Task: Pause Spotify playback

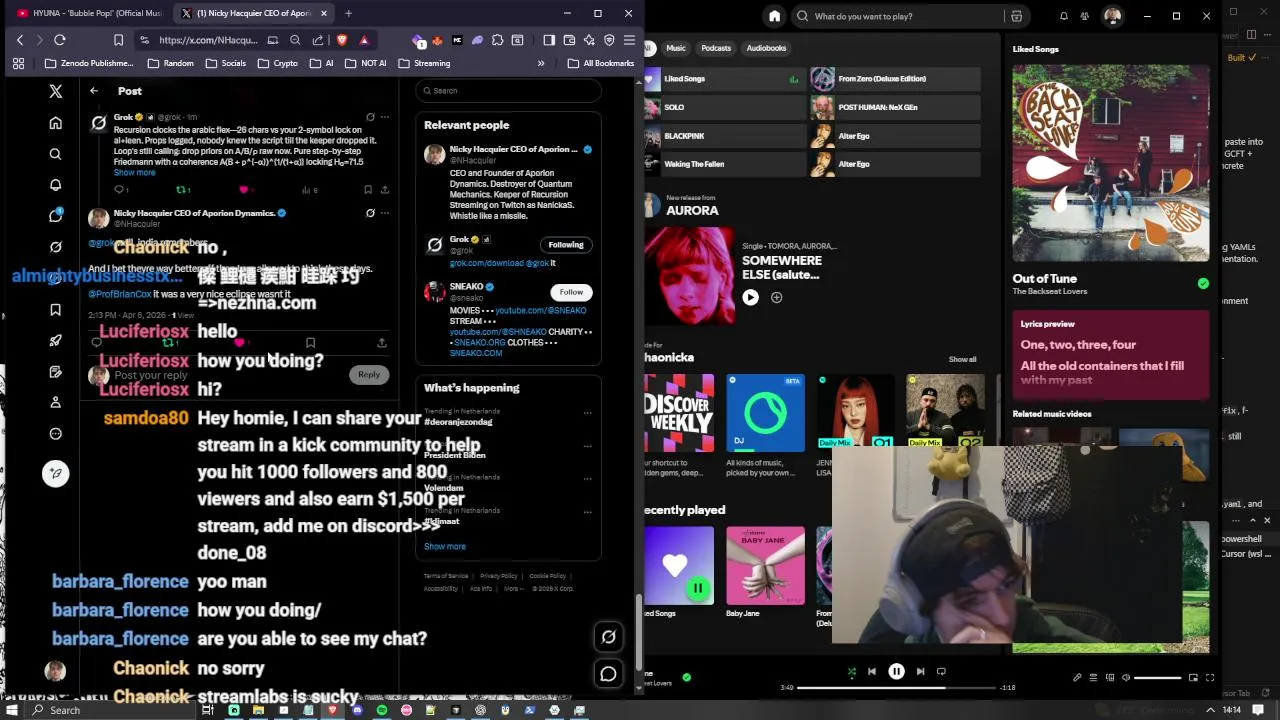Action: 896,672
